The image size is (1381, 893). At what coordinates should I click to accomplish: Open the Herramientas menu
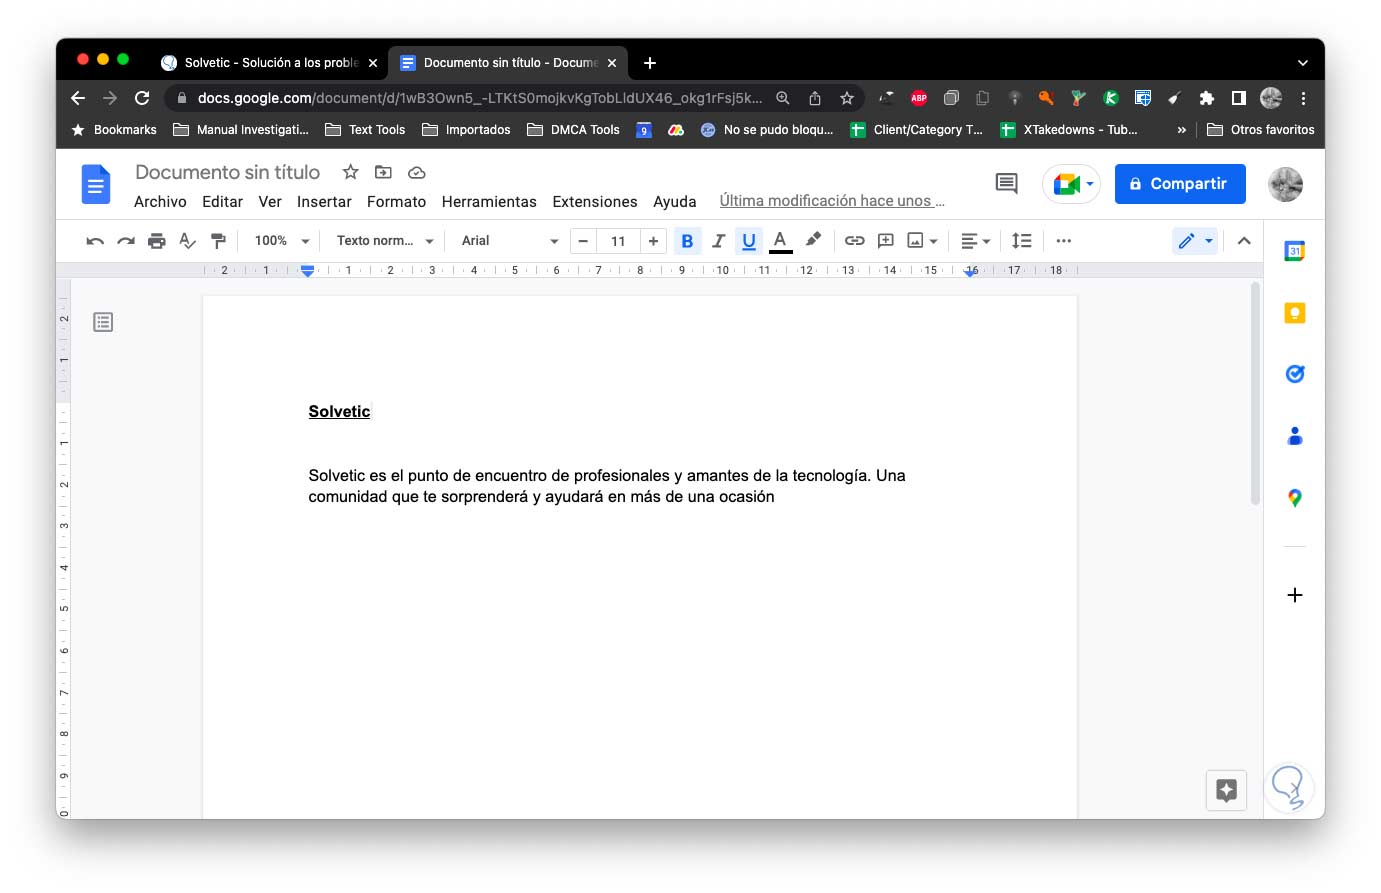pyautogui.click(x=489, y=202)
